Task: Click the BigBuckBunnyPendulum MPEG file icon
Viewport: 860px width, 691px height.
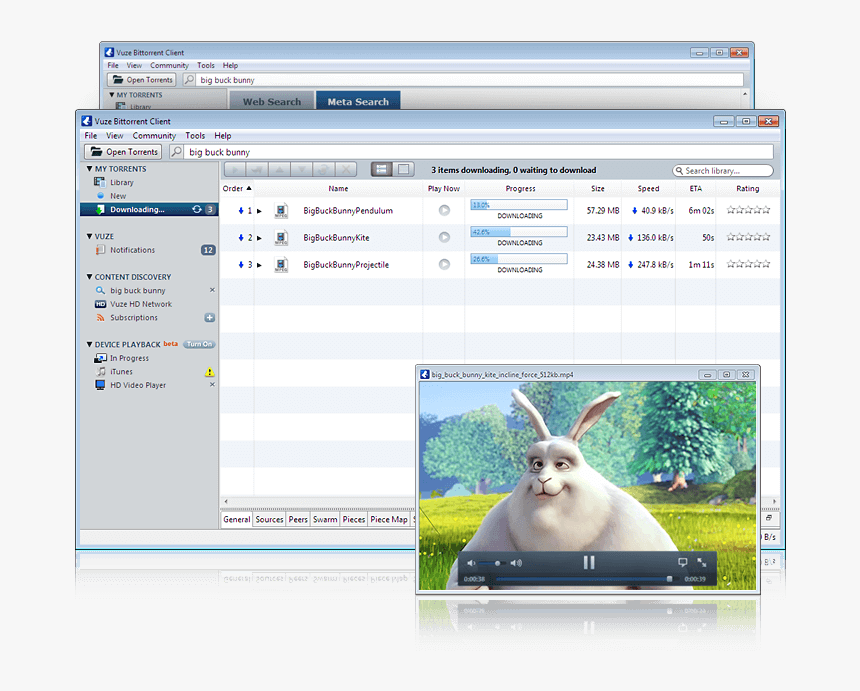Action: [x=281, y=211]
